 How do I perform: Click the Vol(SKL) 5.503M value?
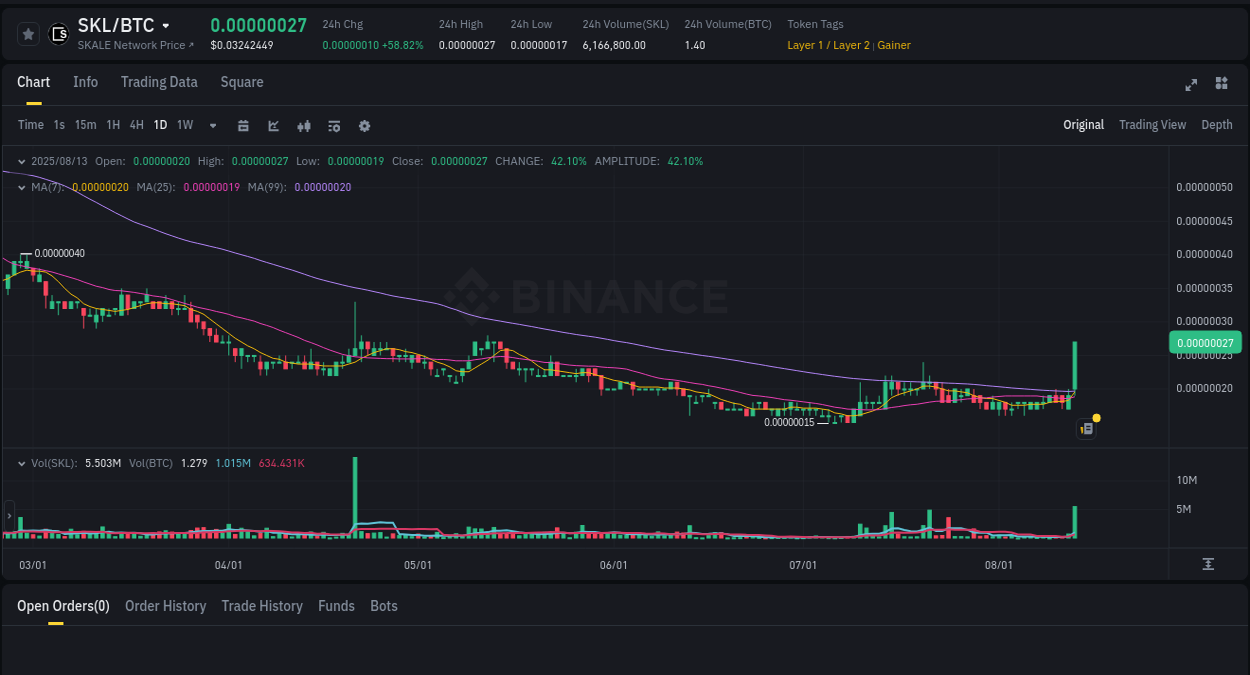(x=104, y=463)
